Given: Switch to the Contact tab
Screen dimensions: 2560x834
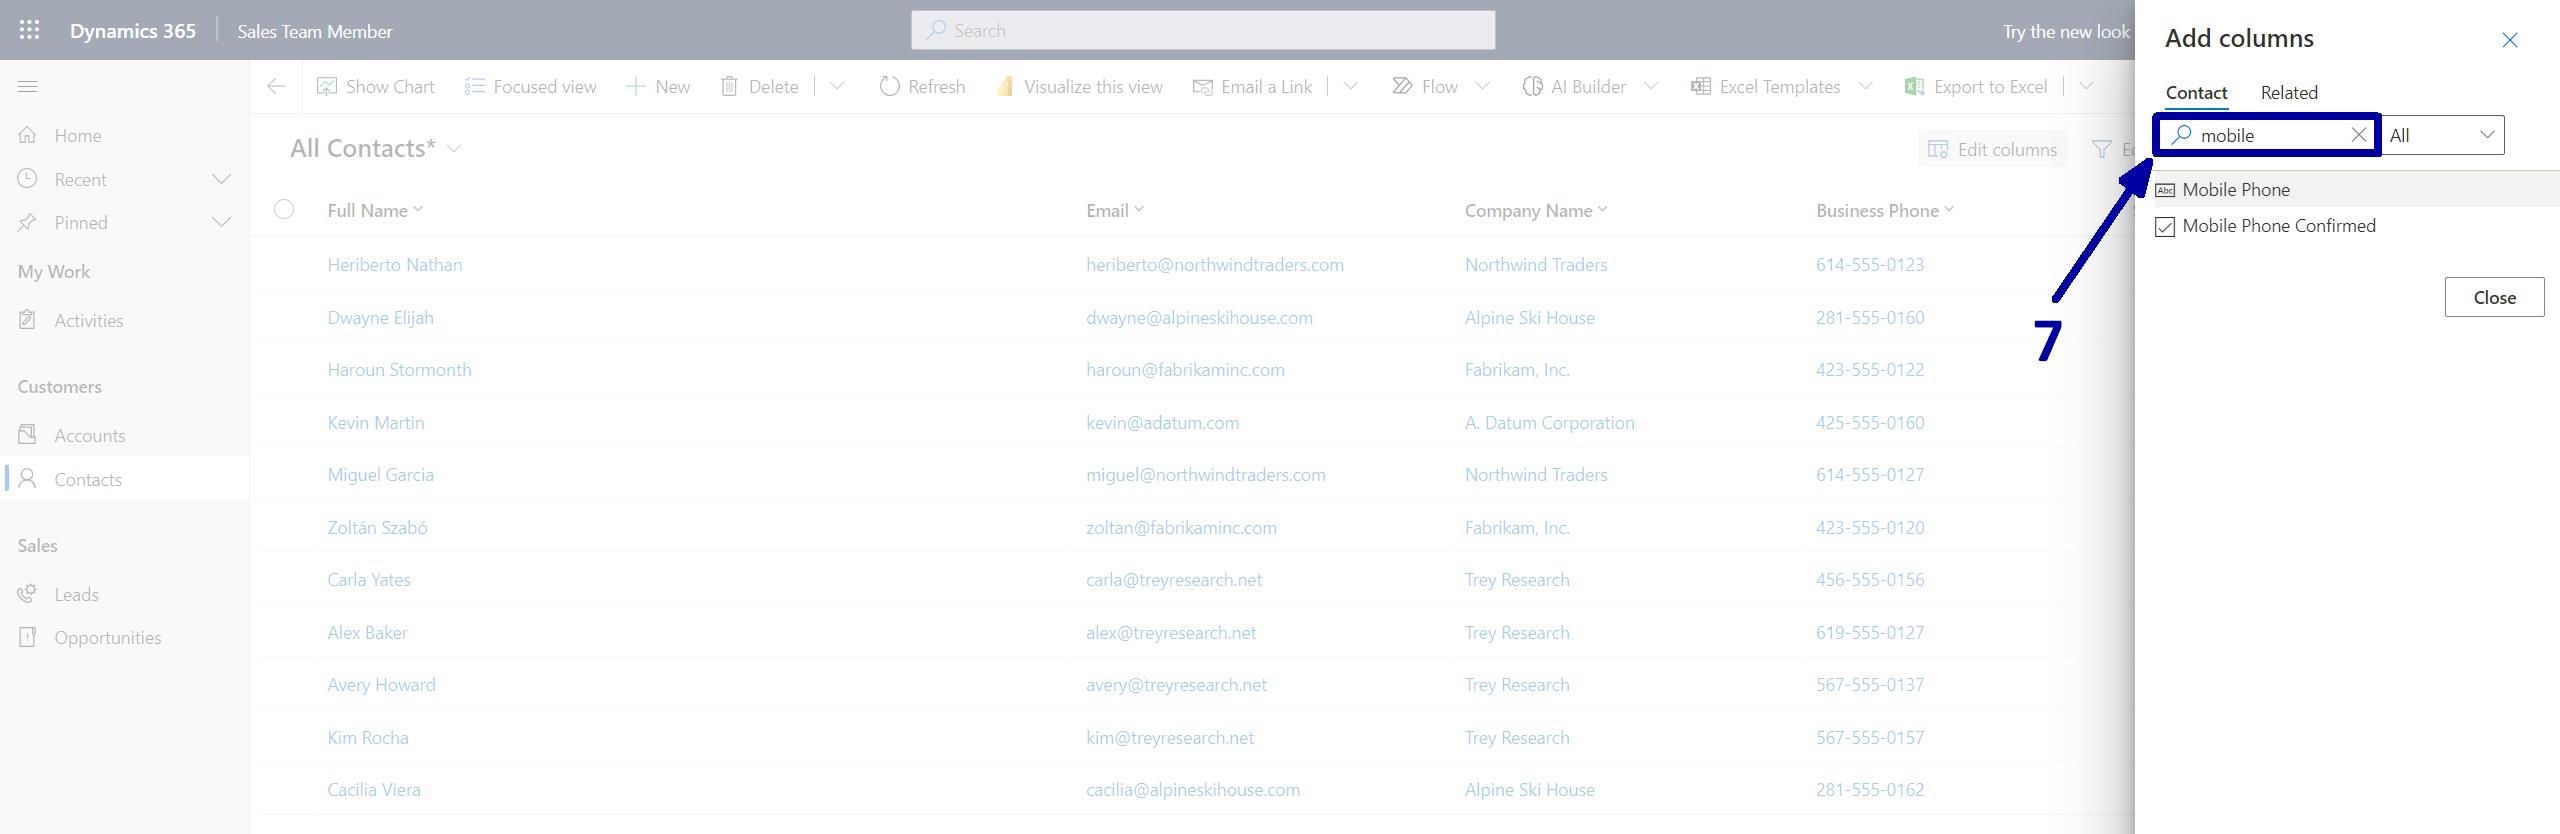Looking at the screenshot, I should [x=2196, y=93].
